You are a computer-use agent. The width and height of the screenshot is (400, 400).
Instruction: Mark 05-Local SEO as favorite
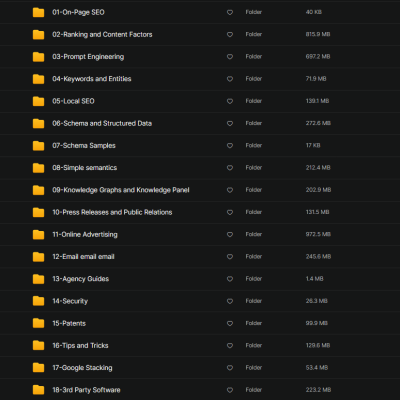pyautogui.click(x=230, y=101)
